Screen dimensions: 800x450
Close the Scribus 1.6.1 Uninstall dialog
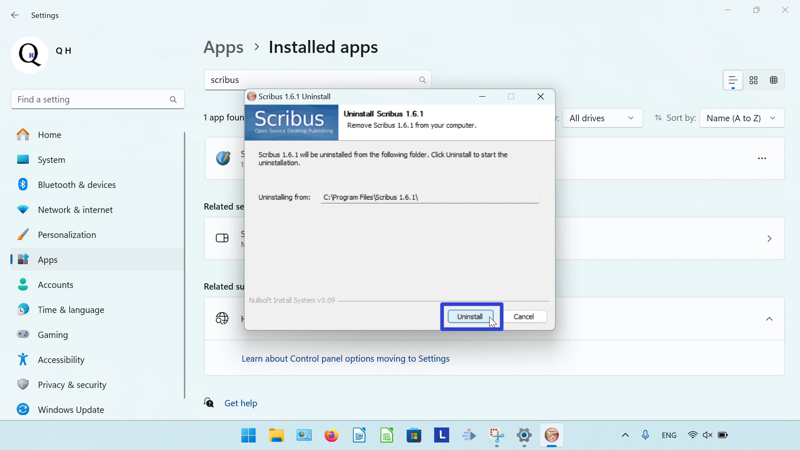tap(540, 96)
